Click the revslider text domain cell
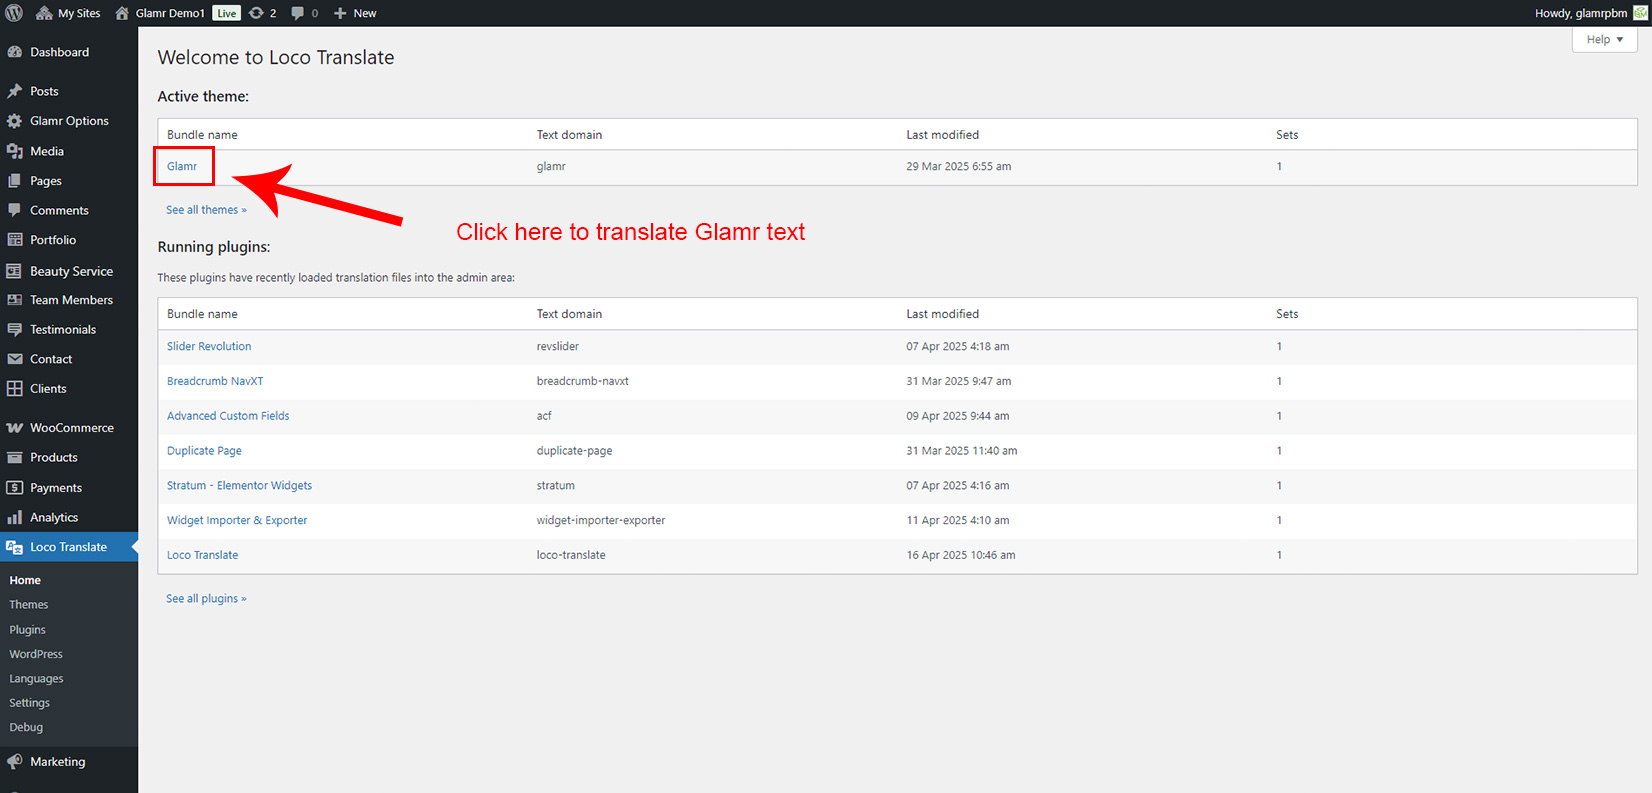 tap(558, 346)
